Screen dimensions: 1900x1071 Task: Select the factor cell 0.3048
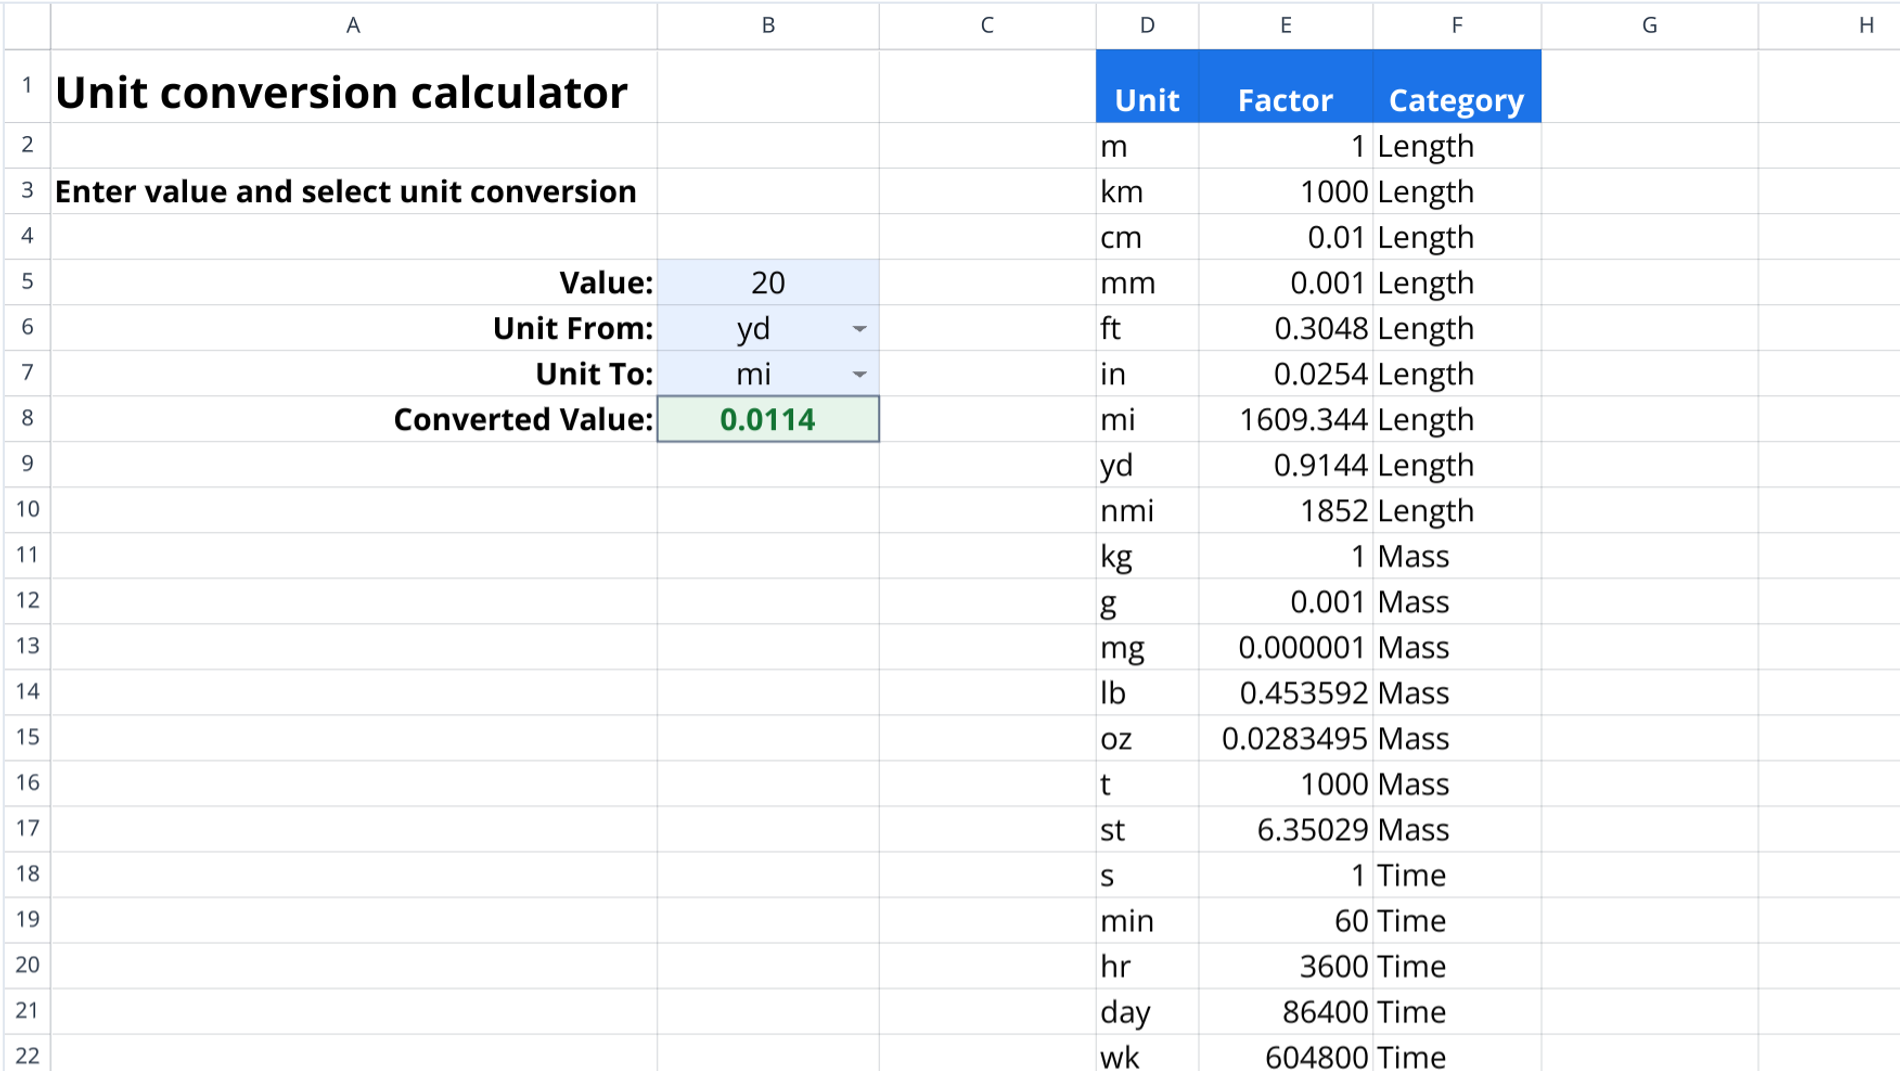1285,328
